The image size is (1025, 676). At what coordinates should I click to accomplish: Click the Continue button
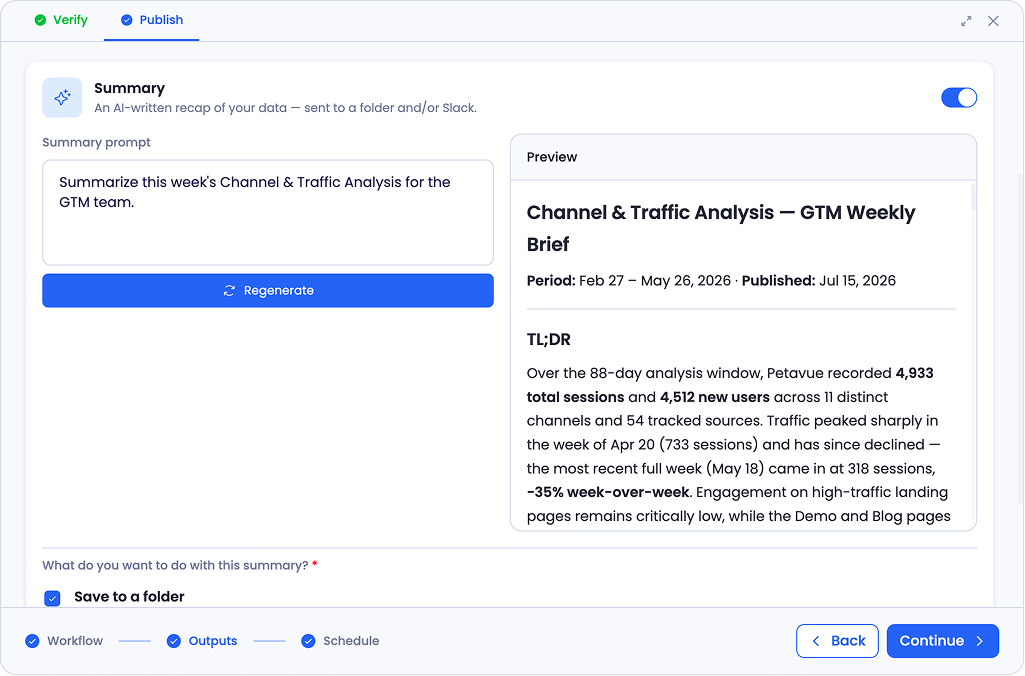[x=943, y=641]
